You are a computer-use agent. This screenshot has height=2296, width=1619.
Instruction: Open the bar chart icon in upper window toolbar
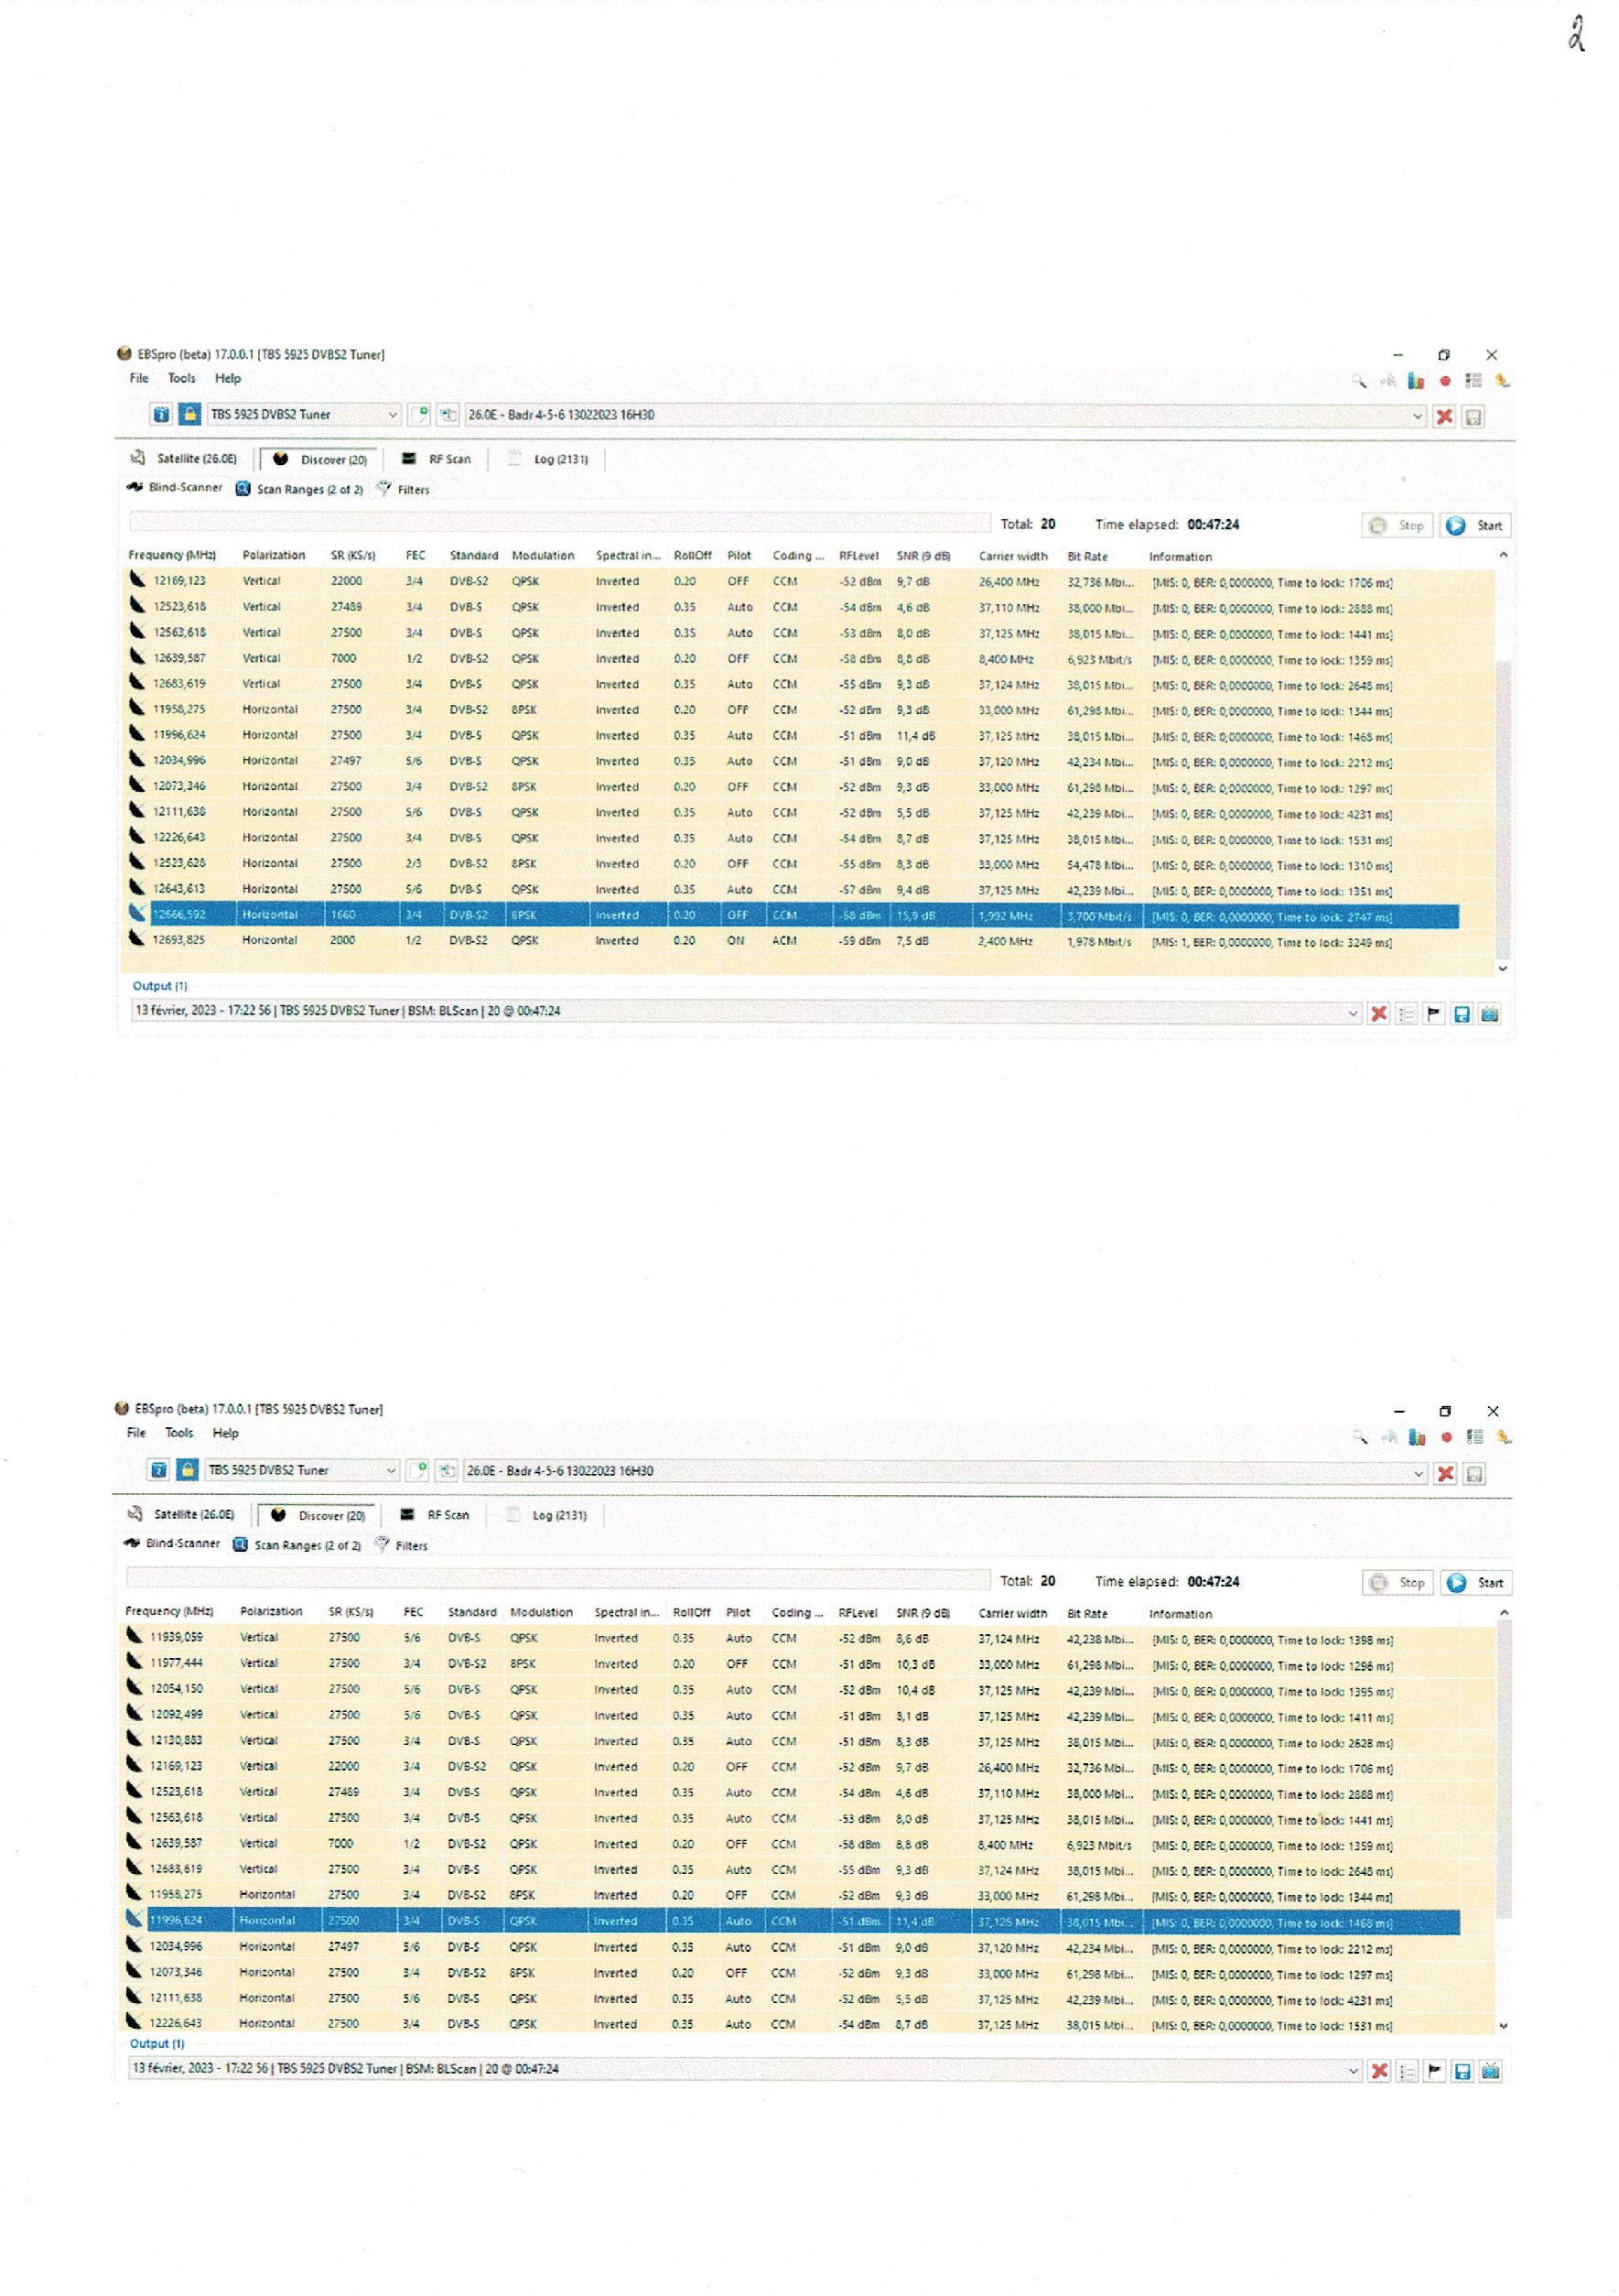tap(1416, 381)
